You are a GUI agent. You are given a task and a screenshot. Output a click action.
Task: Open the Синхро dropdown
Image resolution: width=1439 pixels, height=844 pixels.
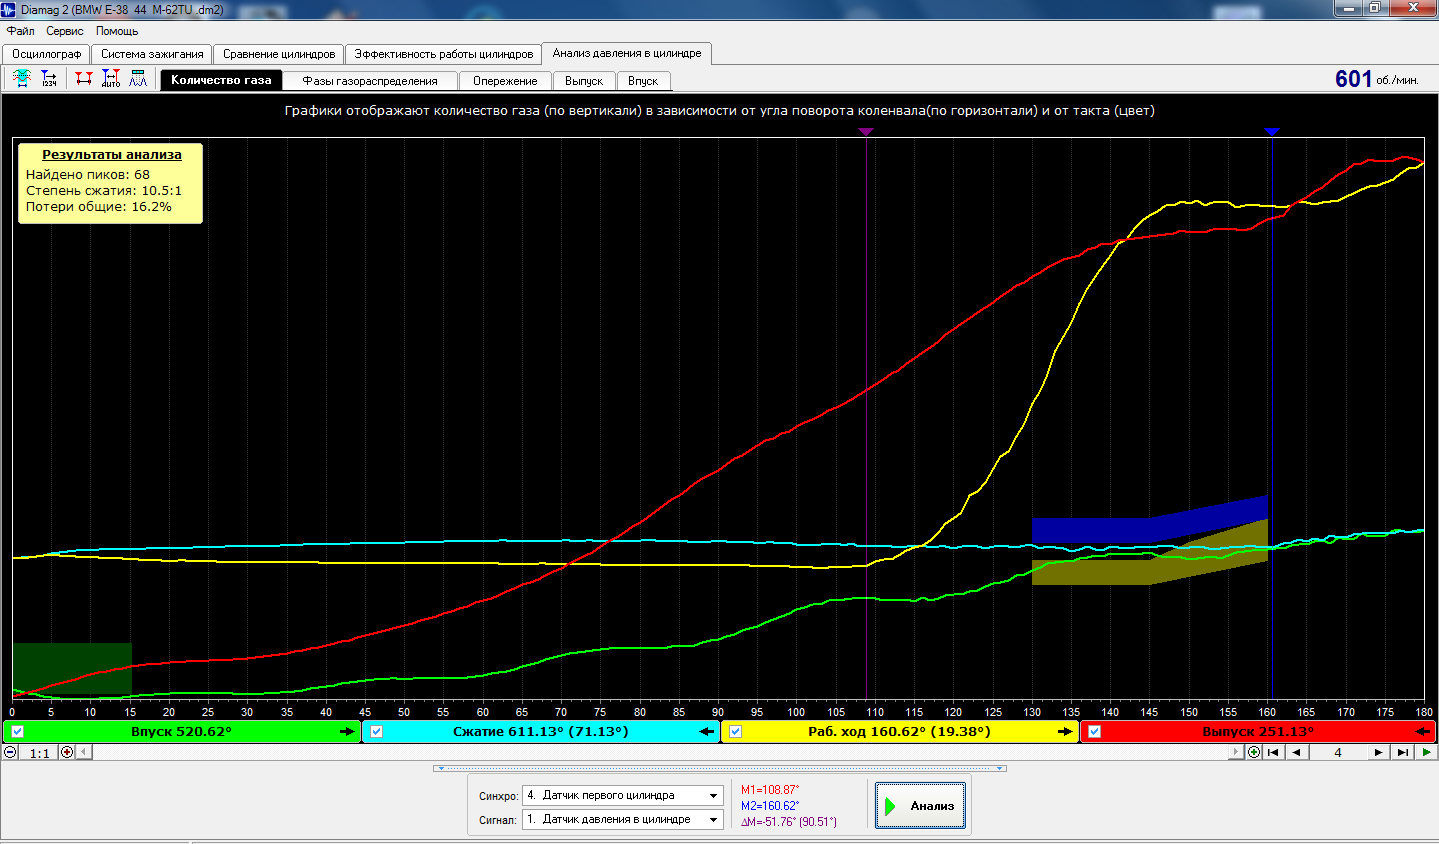[x=714, y=796]
